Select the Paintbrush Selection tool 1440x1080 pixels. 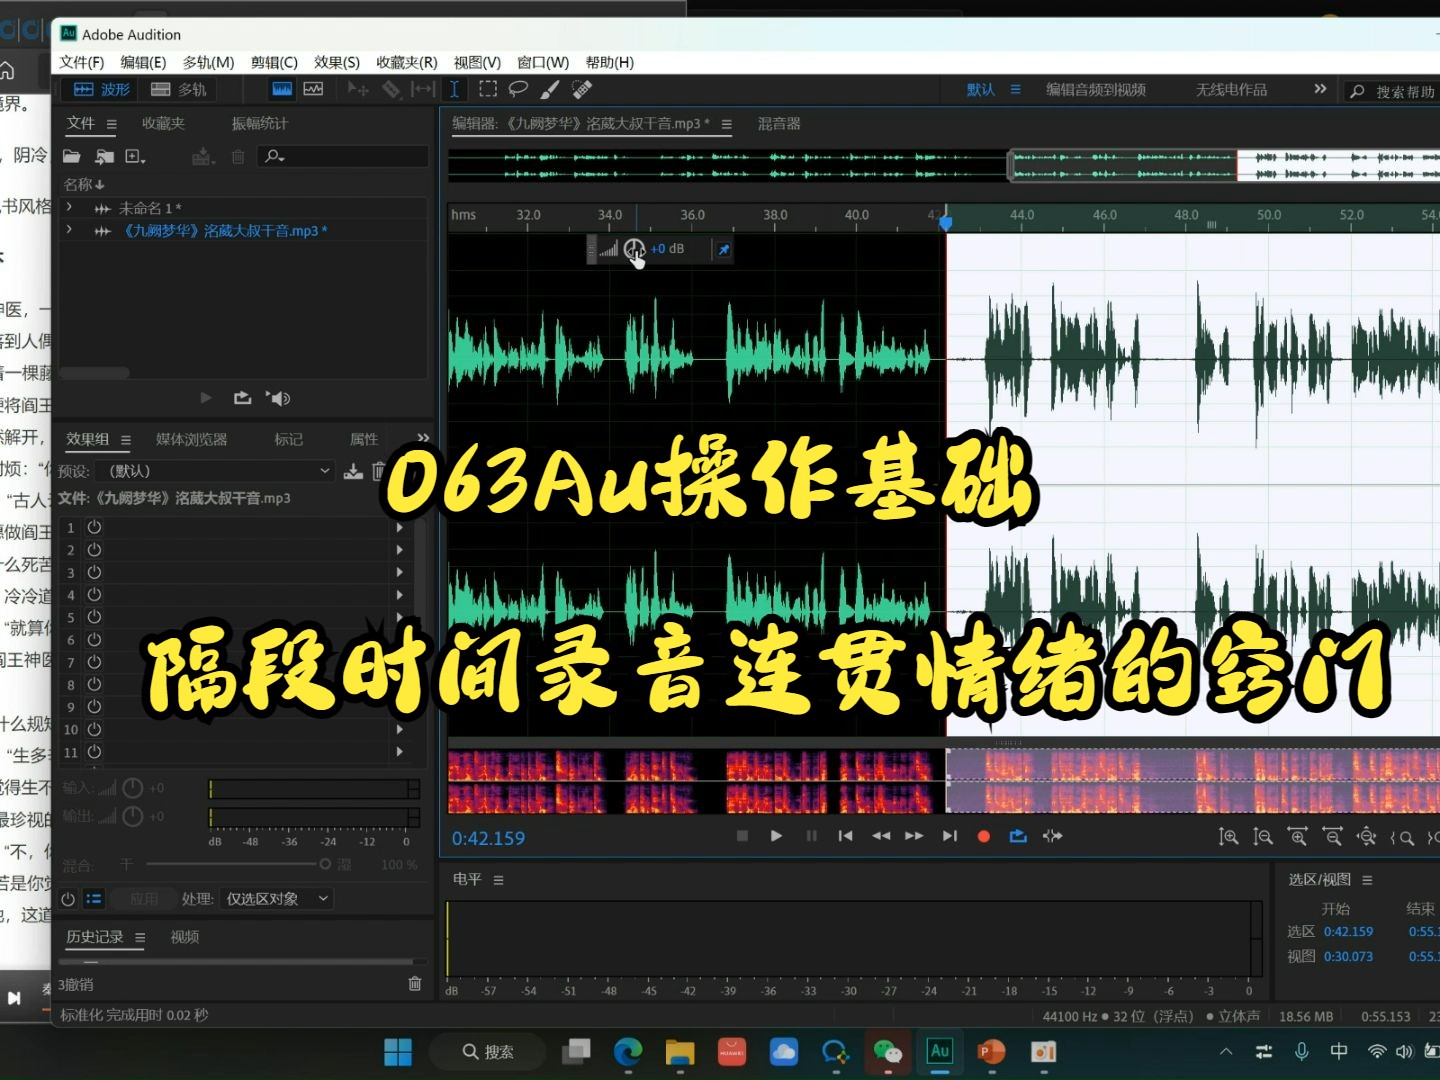click(549, 89)
